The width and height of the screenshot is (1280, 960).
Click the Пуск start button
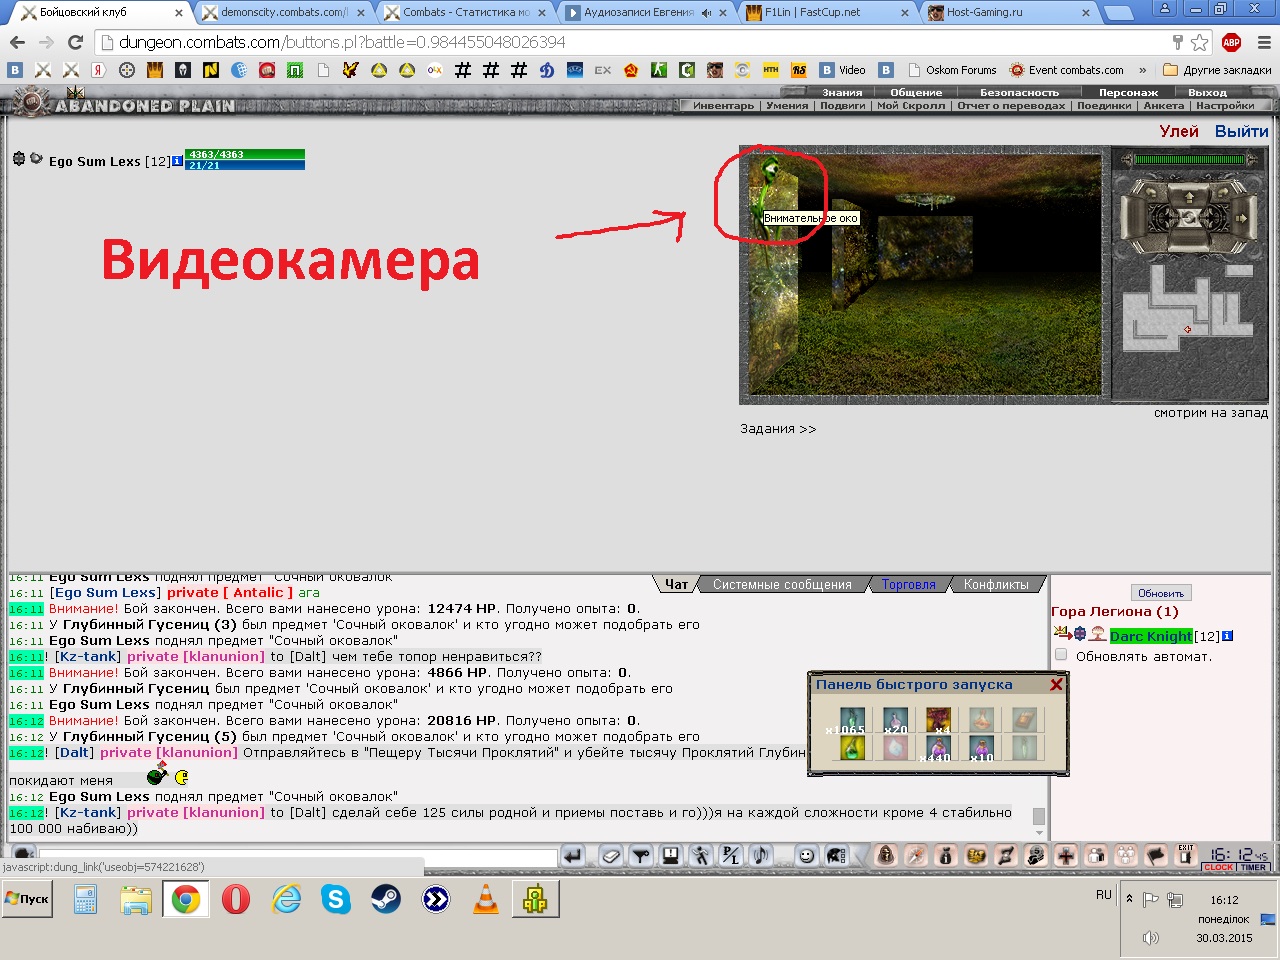point(27,899)
